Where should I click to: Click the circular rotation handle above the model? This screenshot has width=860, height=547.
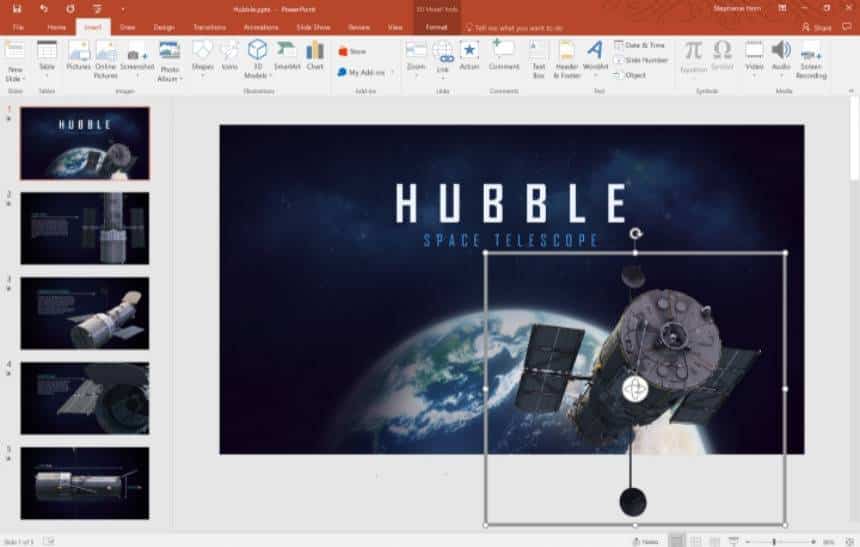[x=635, y=234]
